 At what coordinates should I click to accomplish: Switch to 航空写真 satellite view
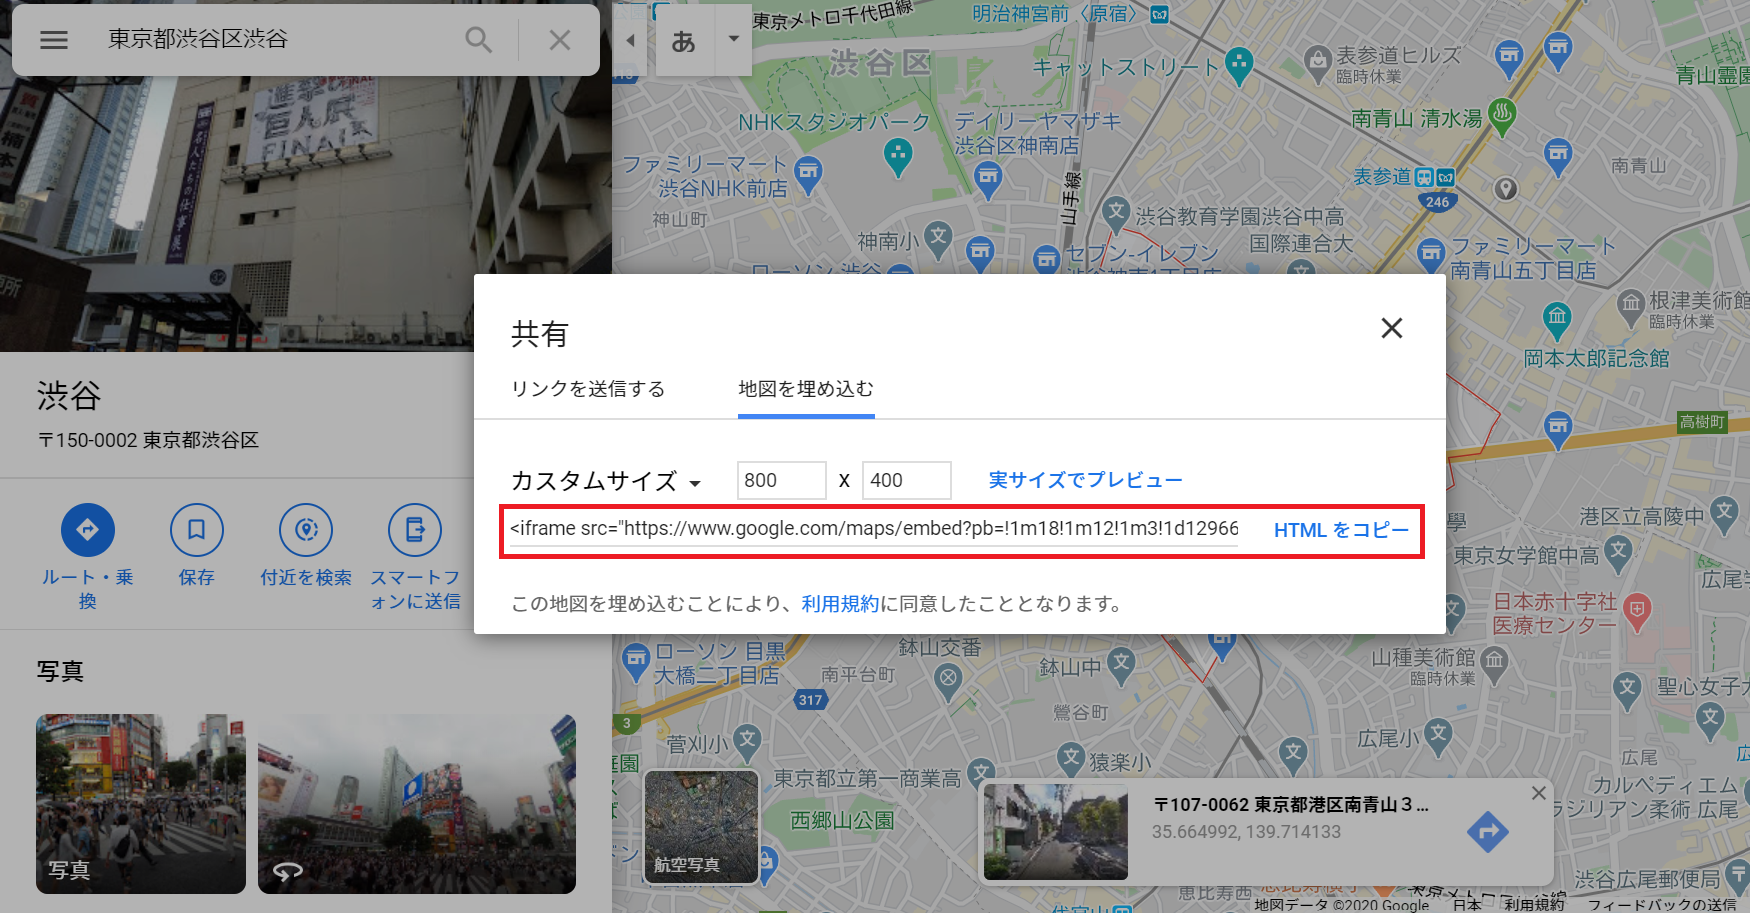coord(701,827)
